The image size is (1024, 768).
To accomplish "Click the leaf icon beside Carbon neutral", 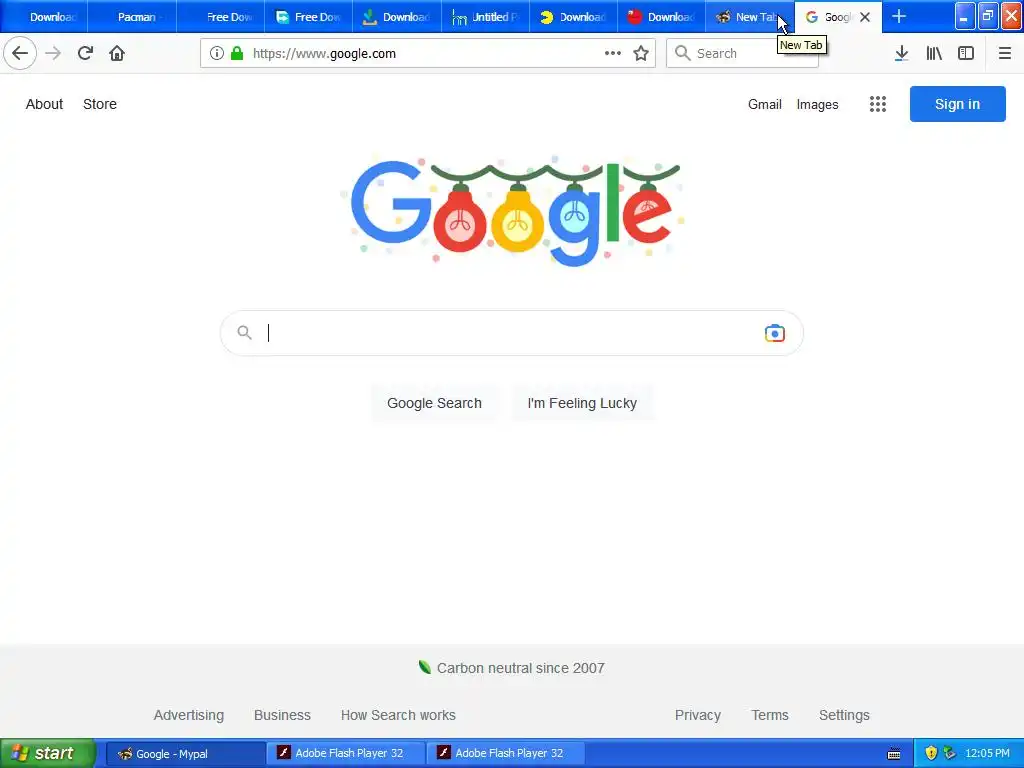I will (424, 667).
